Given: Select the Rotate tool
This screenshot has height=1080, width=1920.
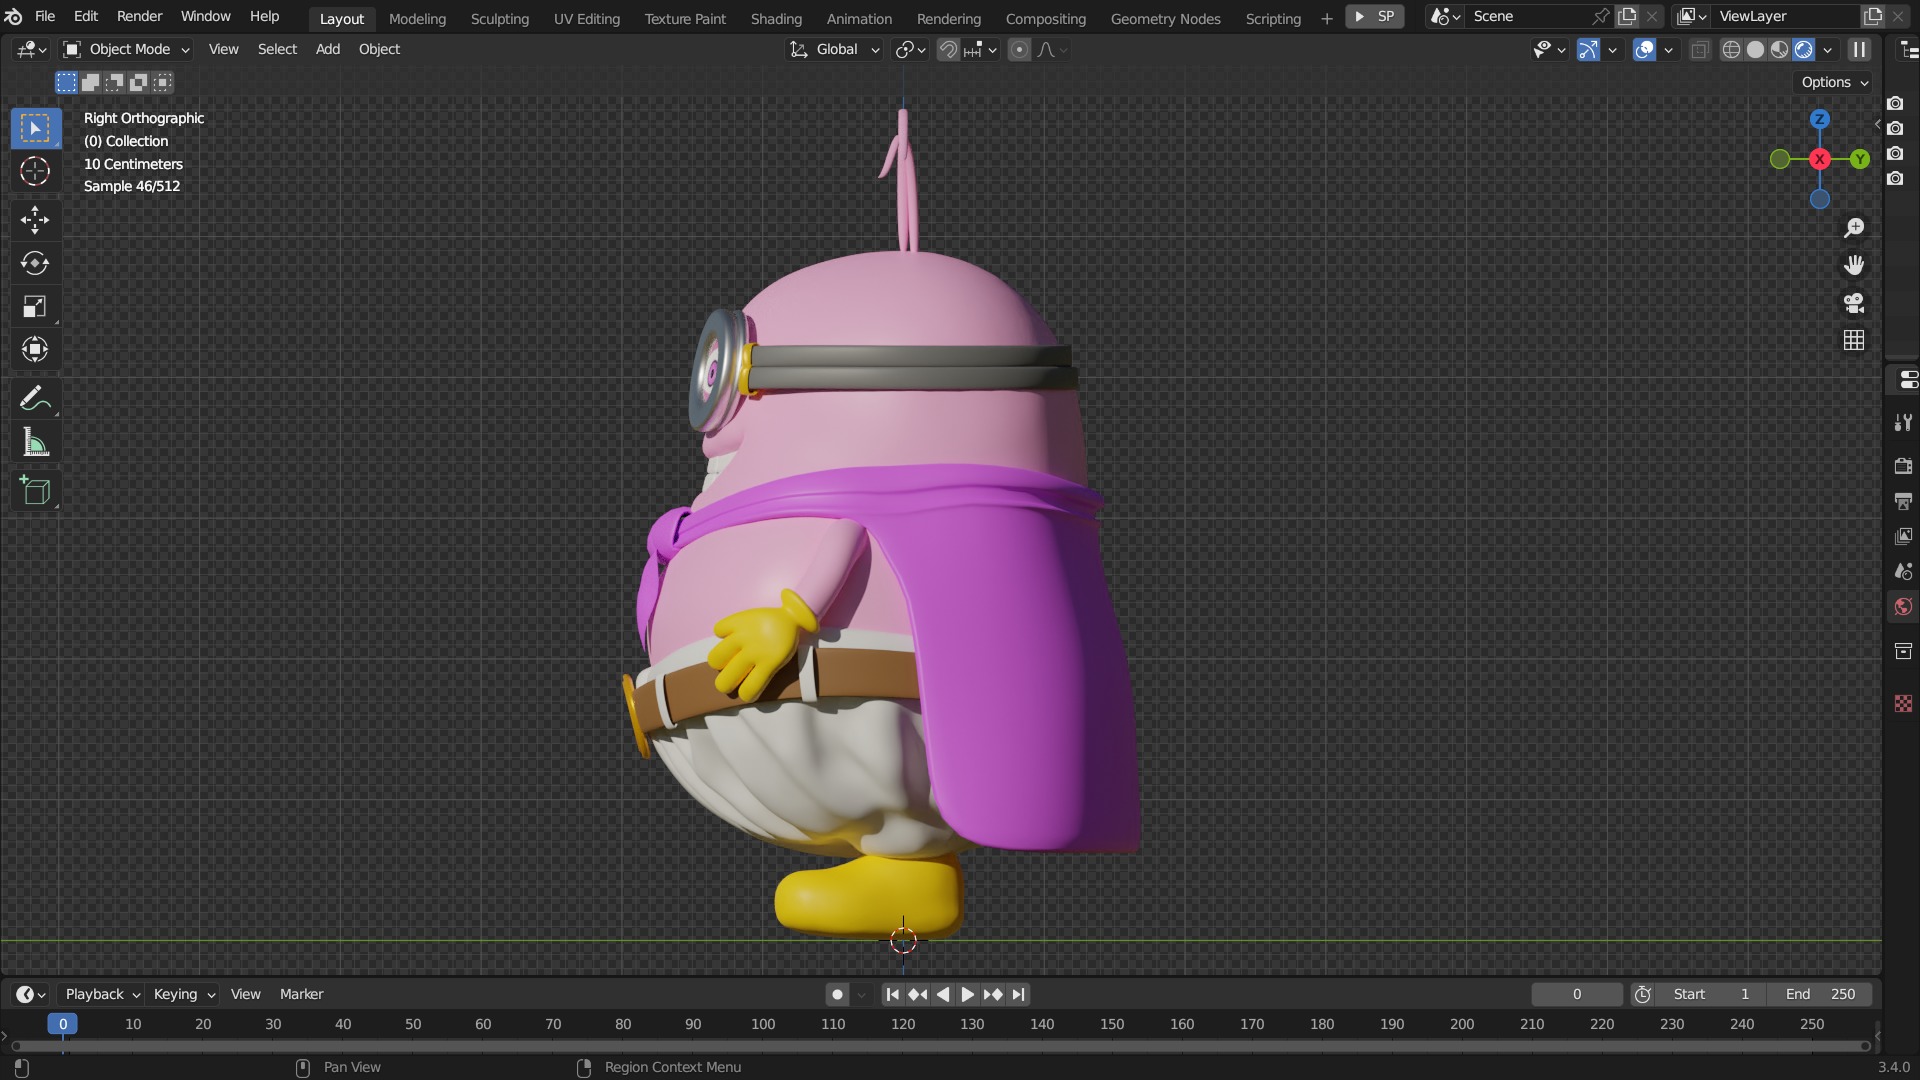Looking at the screenshot, I should coord(35,263).
